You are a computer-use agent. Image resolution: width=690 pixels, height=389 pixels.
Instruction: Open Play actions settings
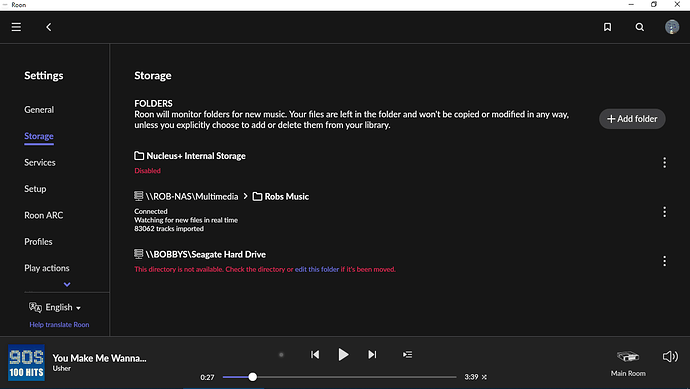[47, 268]
